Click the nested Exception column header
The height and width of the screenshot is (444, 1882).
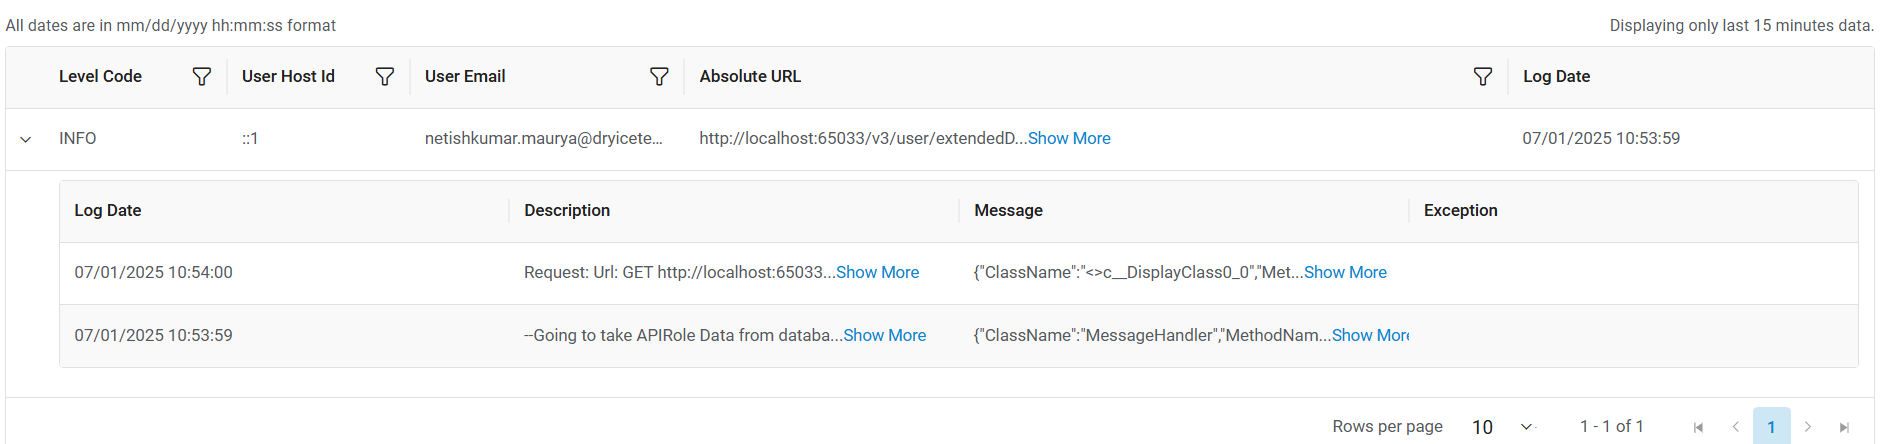[1460, 211]
